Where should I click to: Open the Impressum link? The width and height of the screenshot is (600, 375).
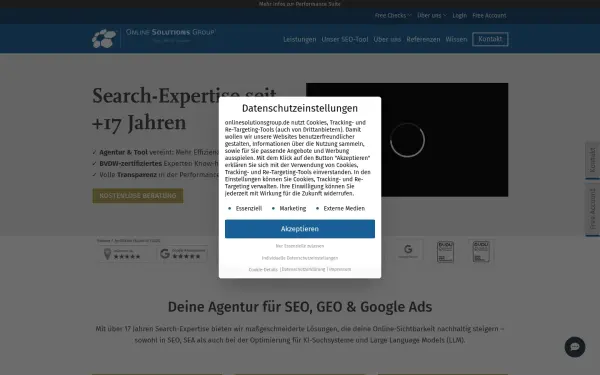(340, 269)
